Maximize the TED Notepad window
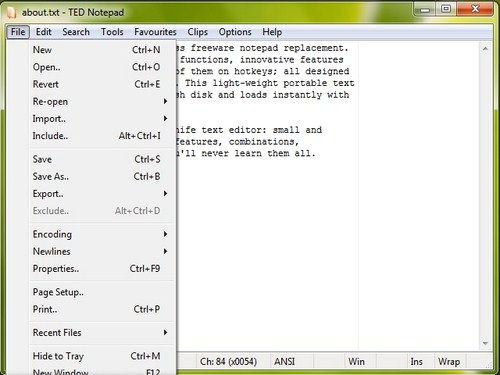The width and height of the screenshot is (500, 375). [x=446, y=9]
